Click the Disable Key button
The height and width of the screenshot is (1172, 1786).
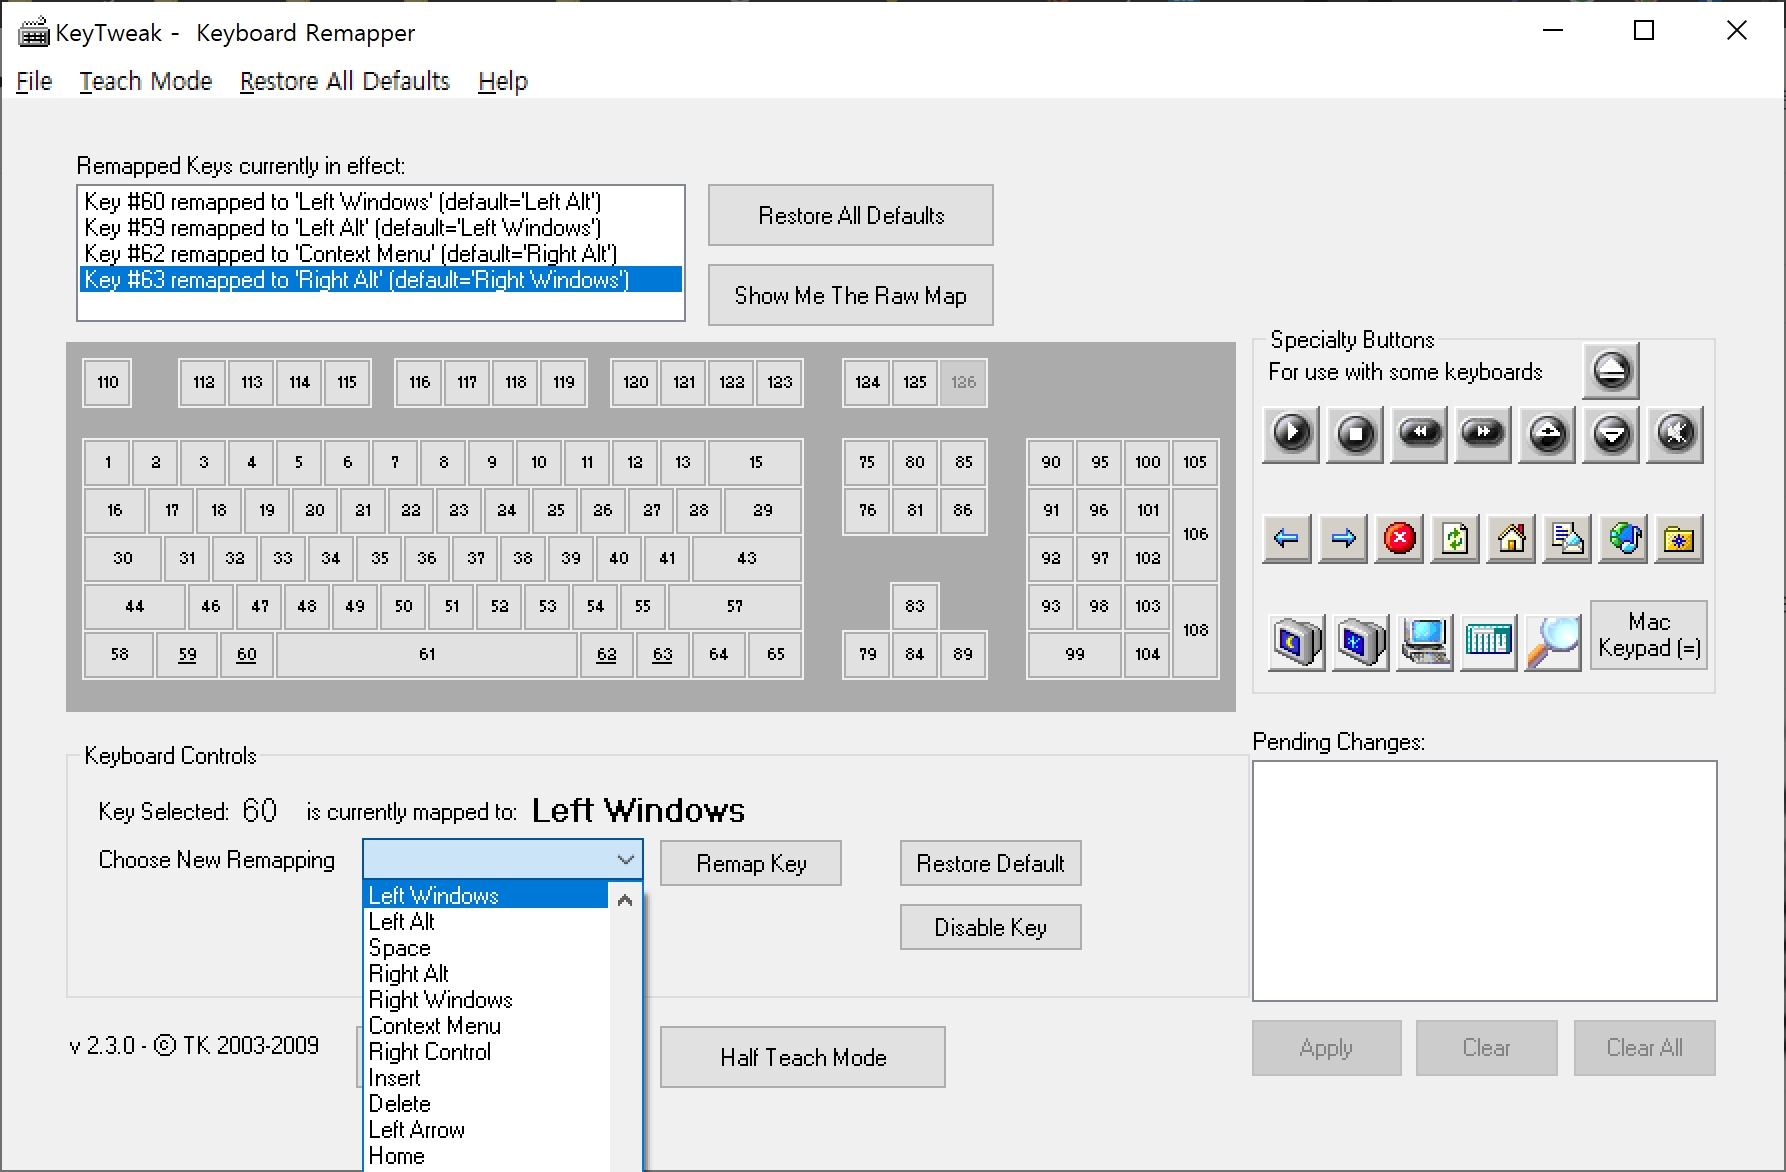click(x=991, y=927)
